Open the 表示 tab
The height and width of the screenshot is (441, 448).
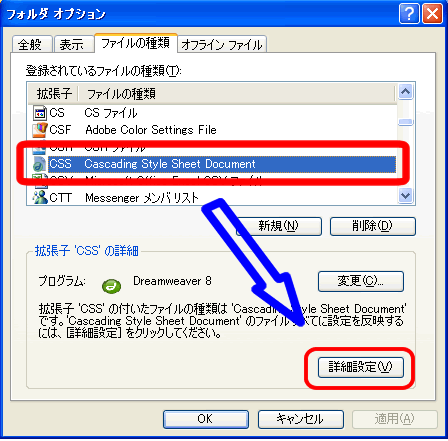pyautogui.click(x=73, y=44)
